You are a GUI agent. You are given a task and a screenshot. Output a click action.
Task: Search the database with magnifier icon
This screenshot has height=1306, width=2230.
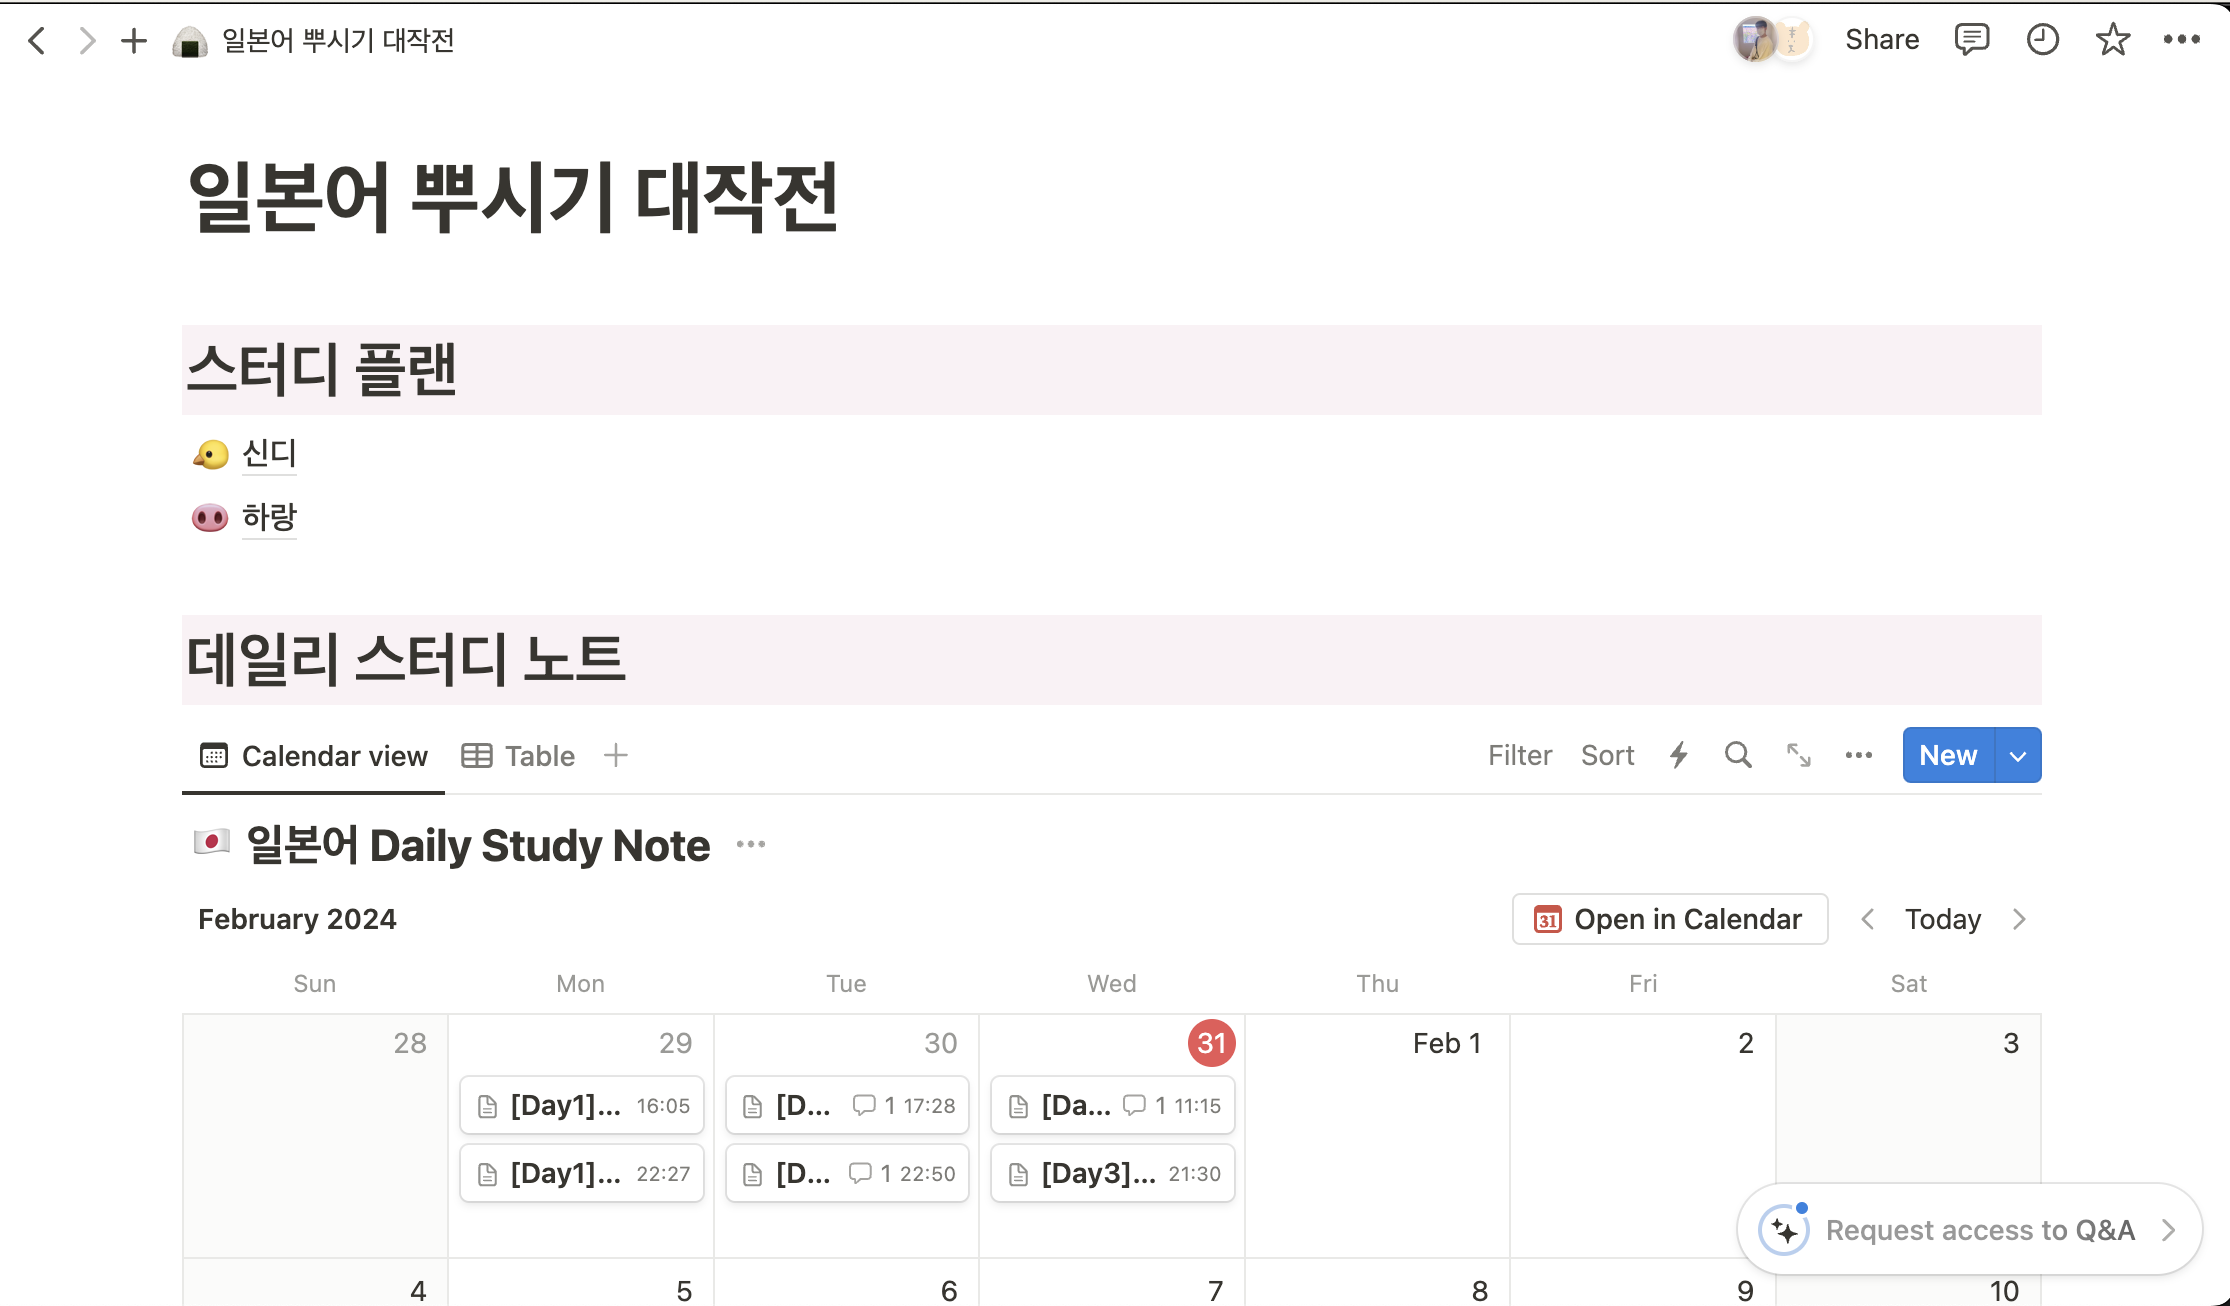pos(1738,755)
